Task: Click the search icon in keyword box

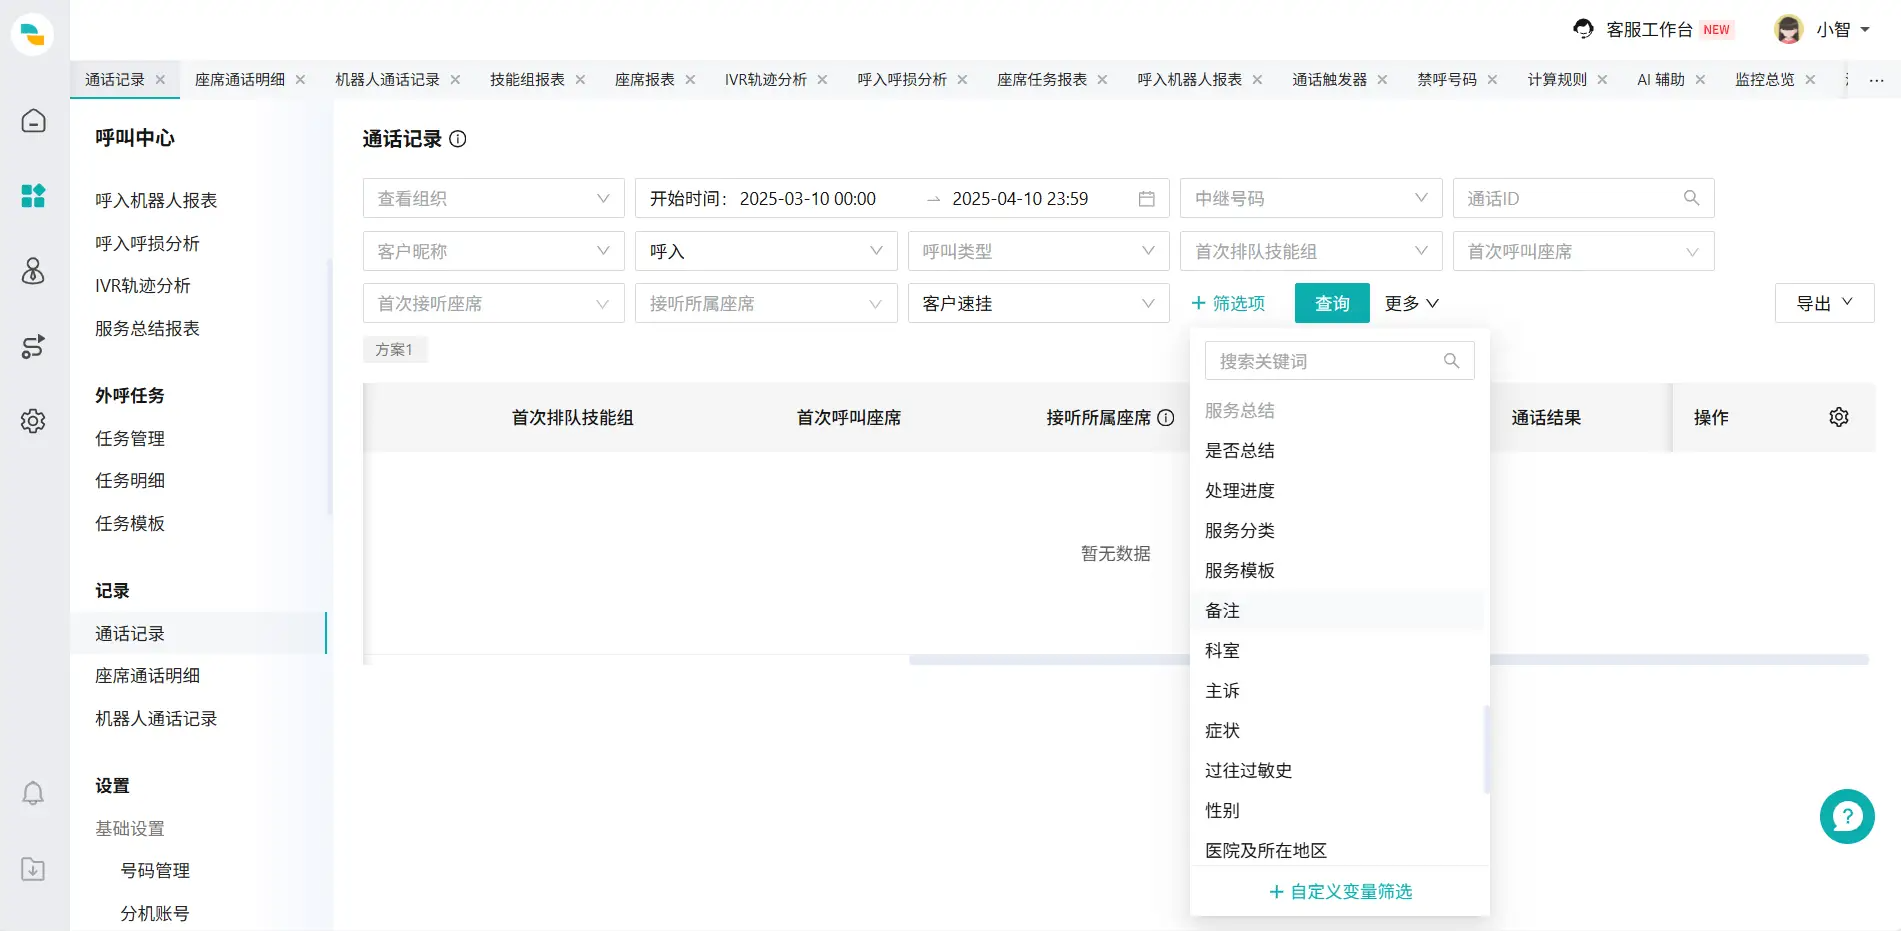Action: coord(1451,361)
